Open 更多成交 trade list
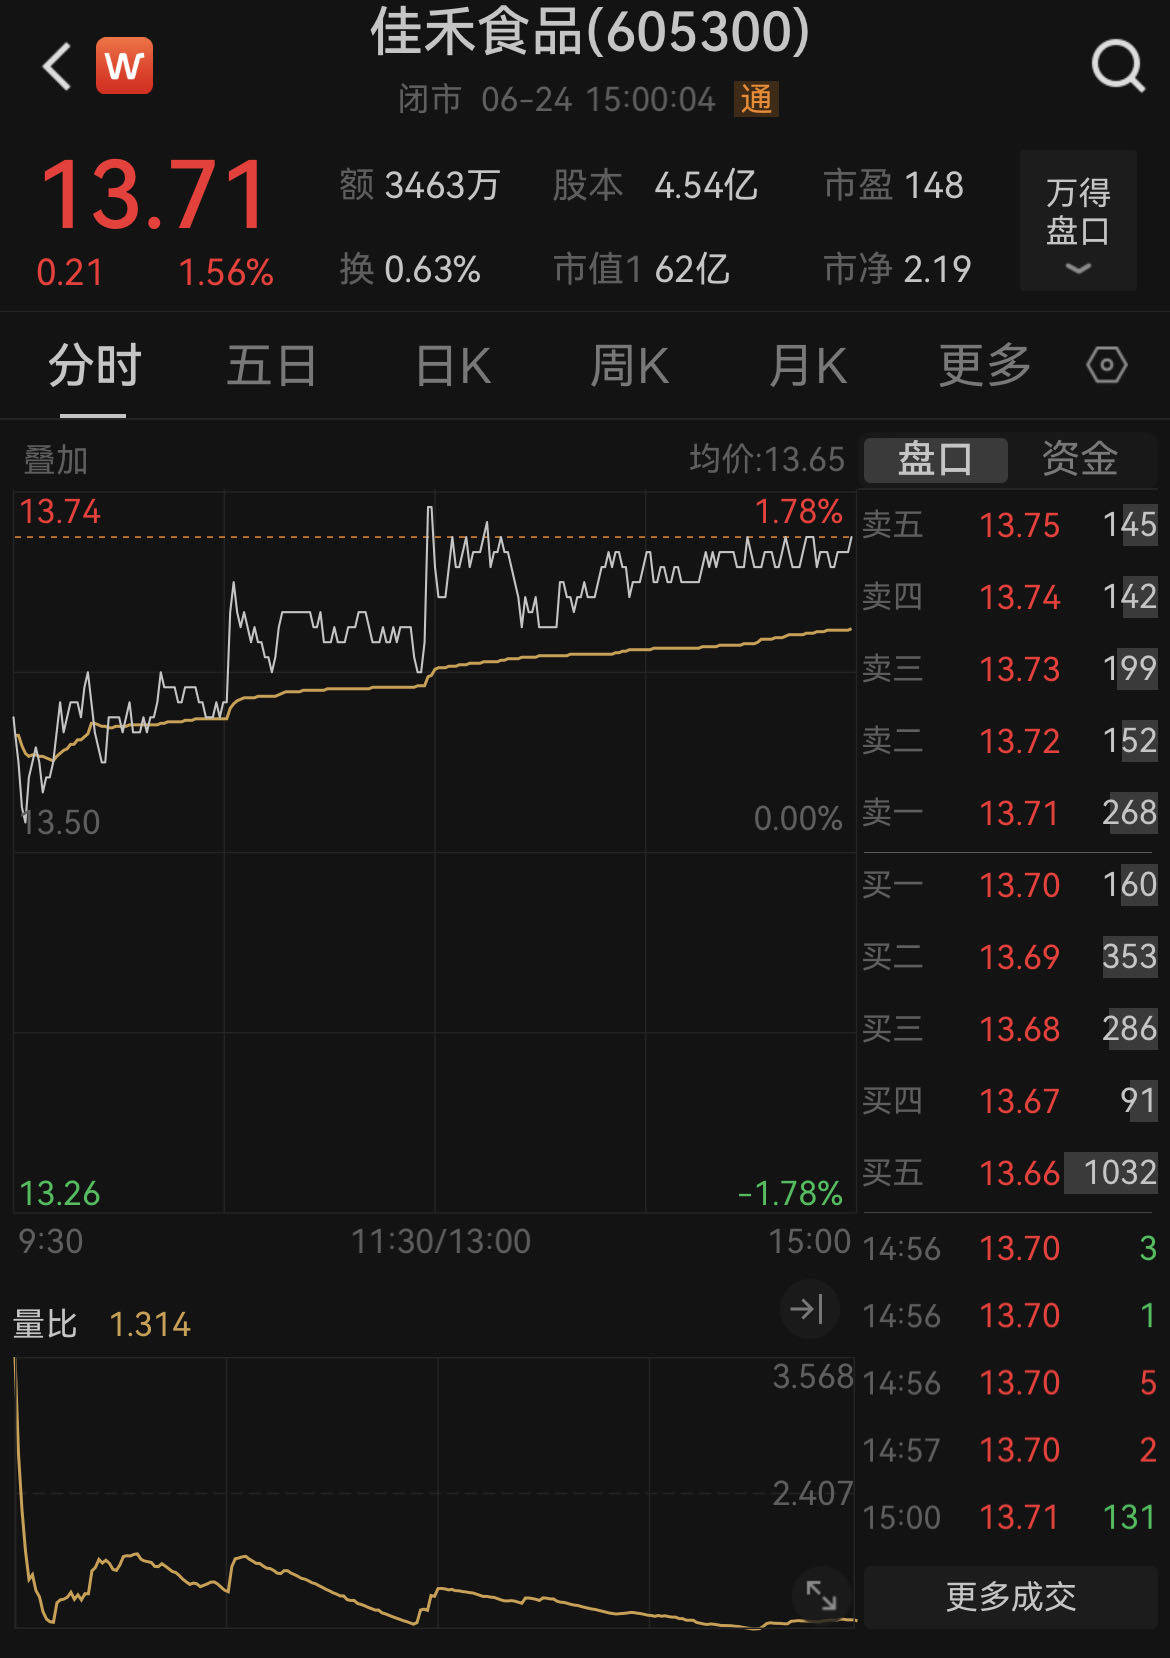The height and width of the screenshot is (1658, 1170). pyautogui.click(x=1010, y=1597)
